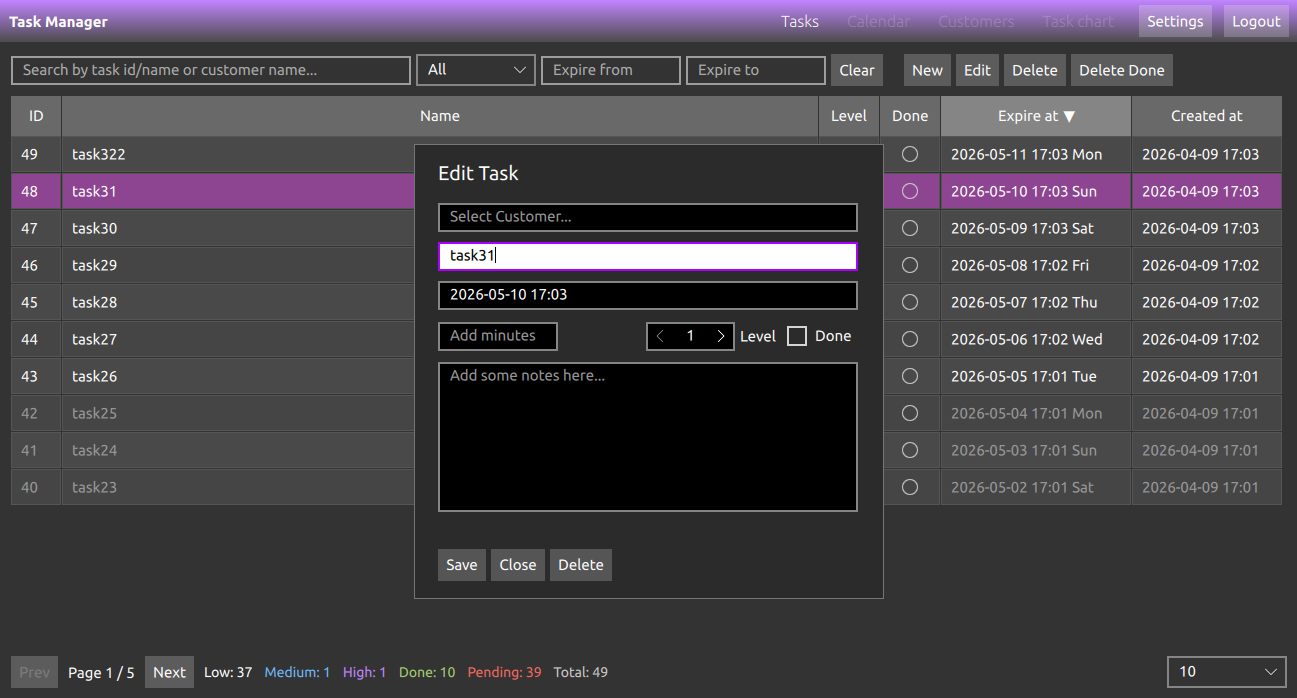Toggle done circle for task31 row
1297x698 pixels.
pos(909,191)
